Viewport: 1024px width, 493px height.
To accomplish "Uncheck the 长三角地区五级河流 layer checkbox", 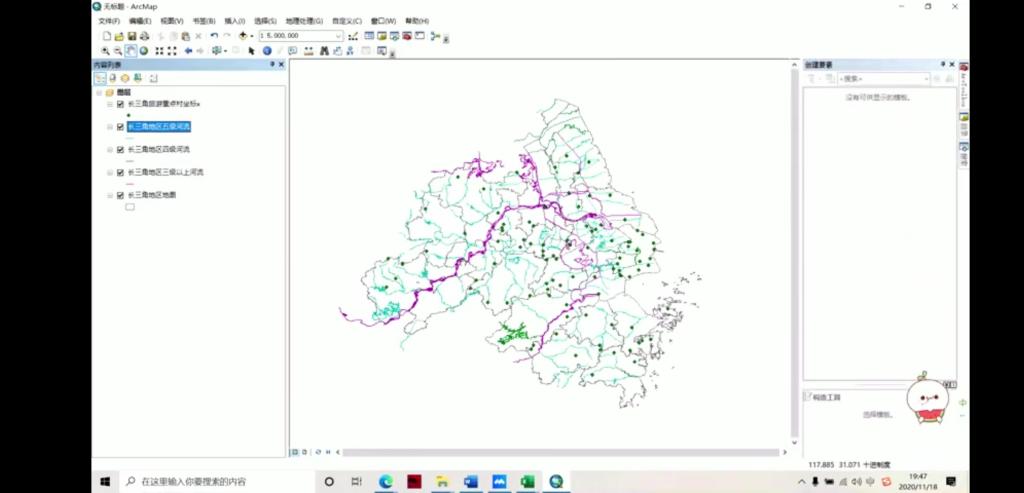I will [120, 127].
